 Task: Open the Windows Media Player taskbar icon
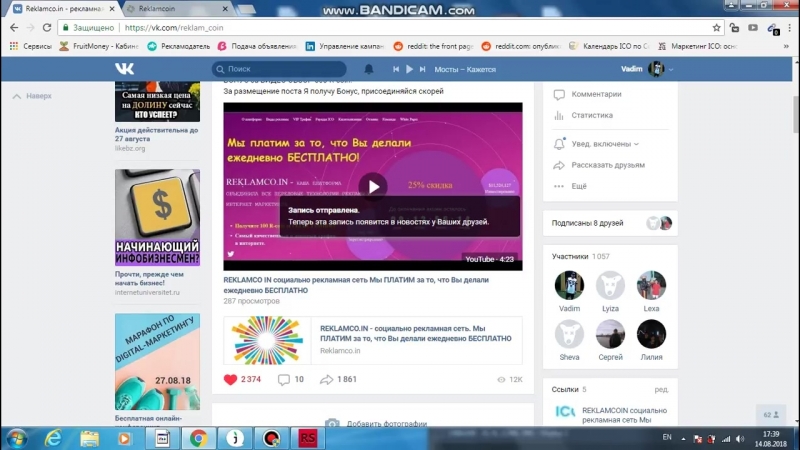[125, 438]
